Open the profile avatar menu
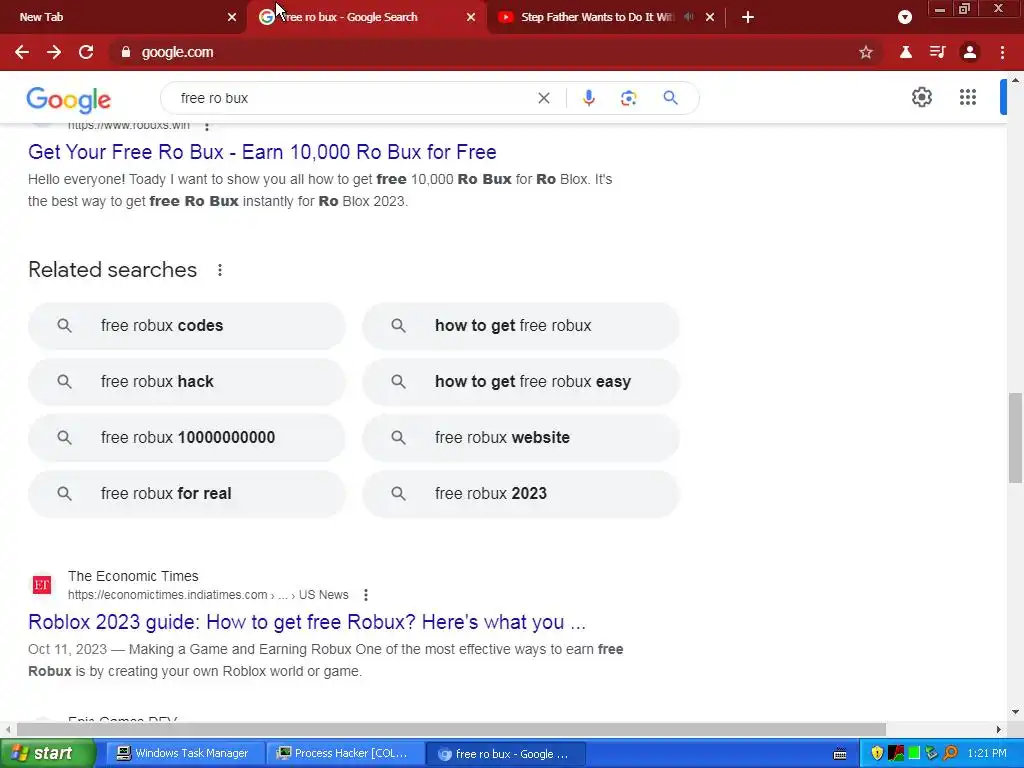 [970, 52]
